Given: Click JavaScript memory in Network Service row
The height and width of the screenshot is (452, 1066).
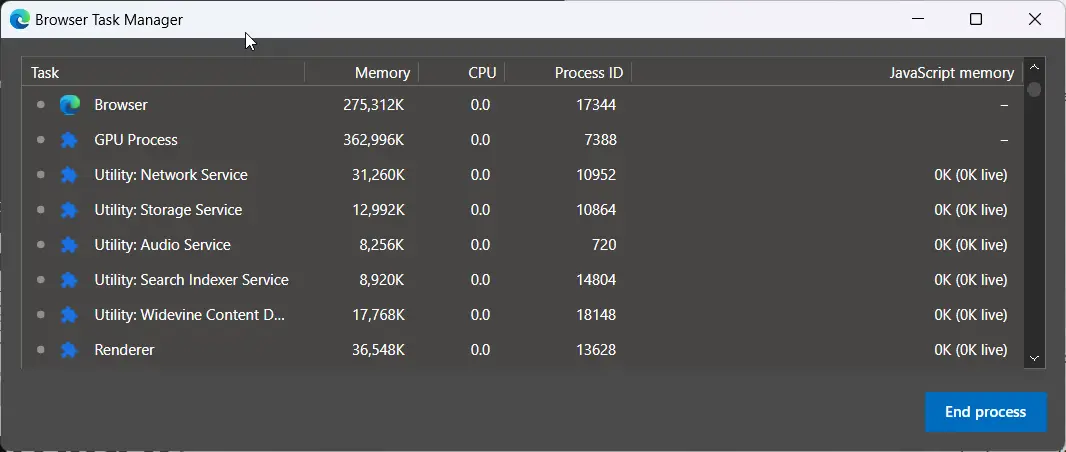Looking at the screenshot, I should pos(970,175).
